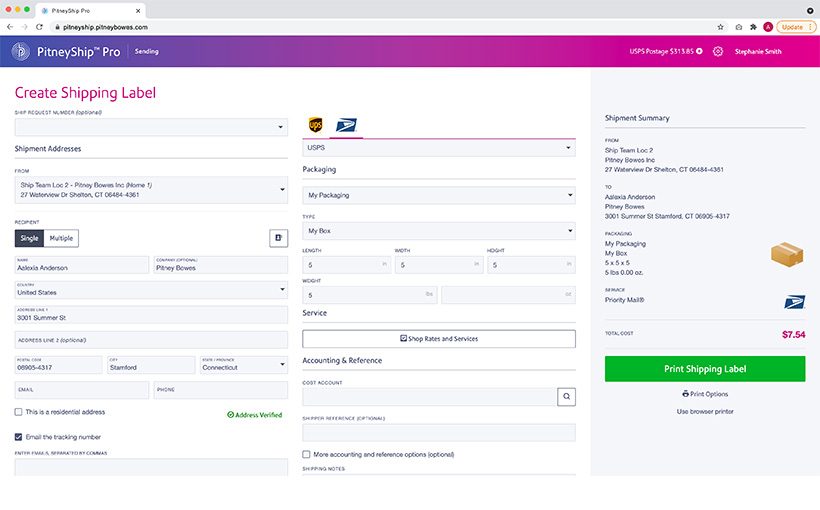Open the From address dropdown
Viewport: 820px width, 510px height.
coord(151,190)
